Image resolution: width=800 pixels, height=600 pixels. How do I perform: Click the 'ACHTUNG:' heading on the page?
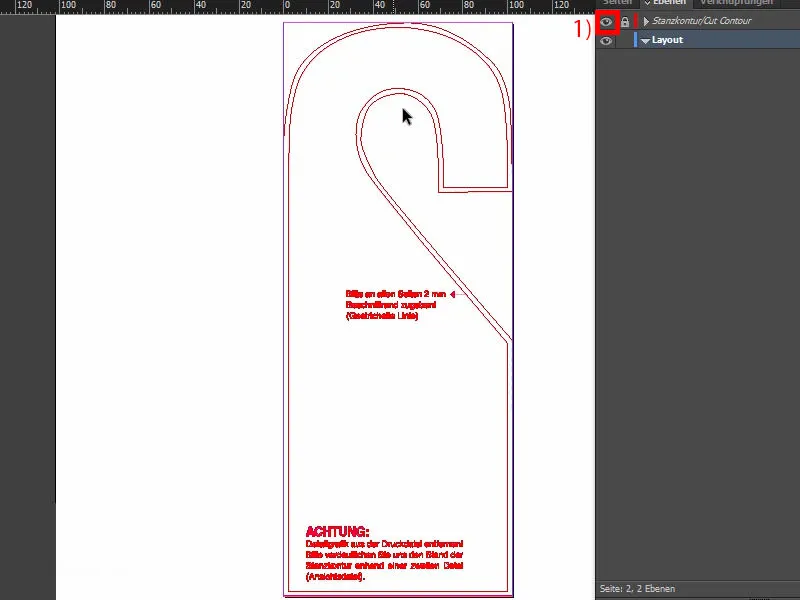[337, 532]
